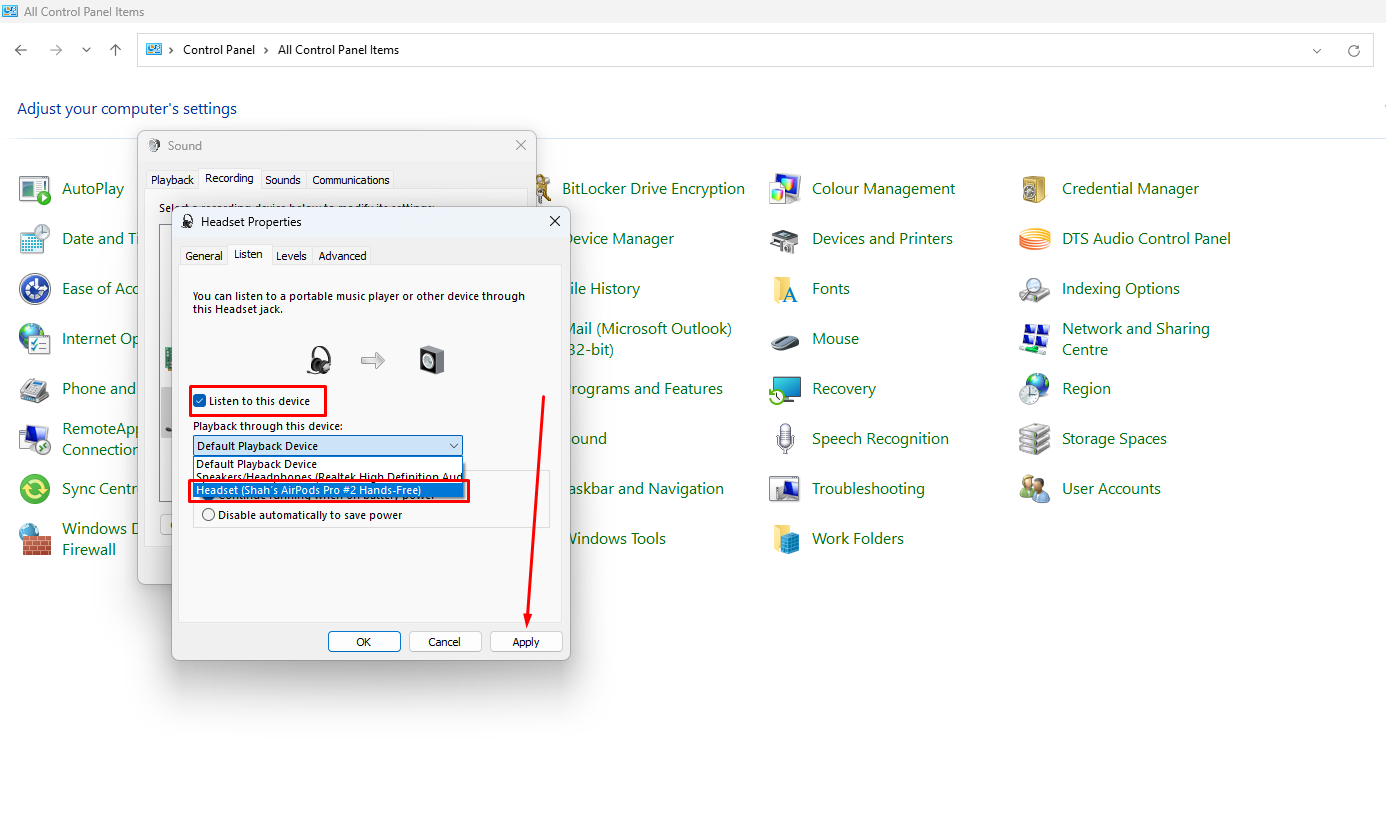Click the Sync Centre green icon
Viewport: 1386px width, 827px height.
[34, 489]
